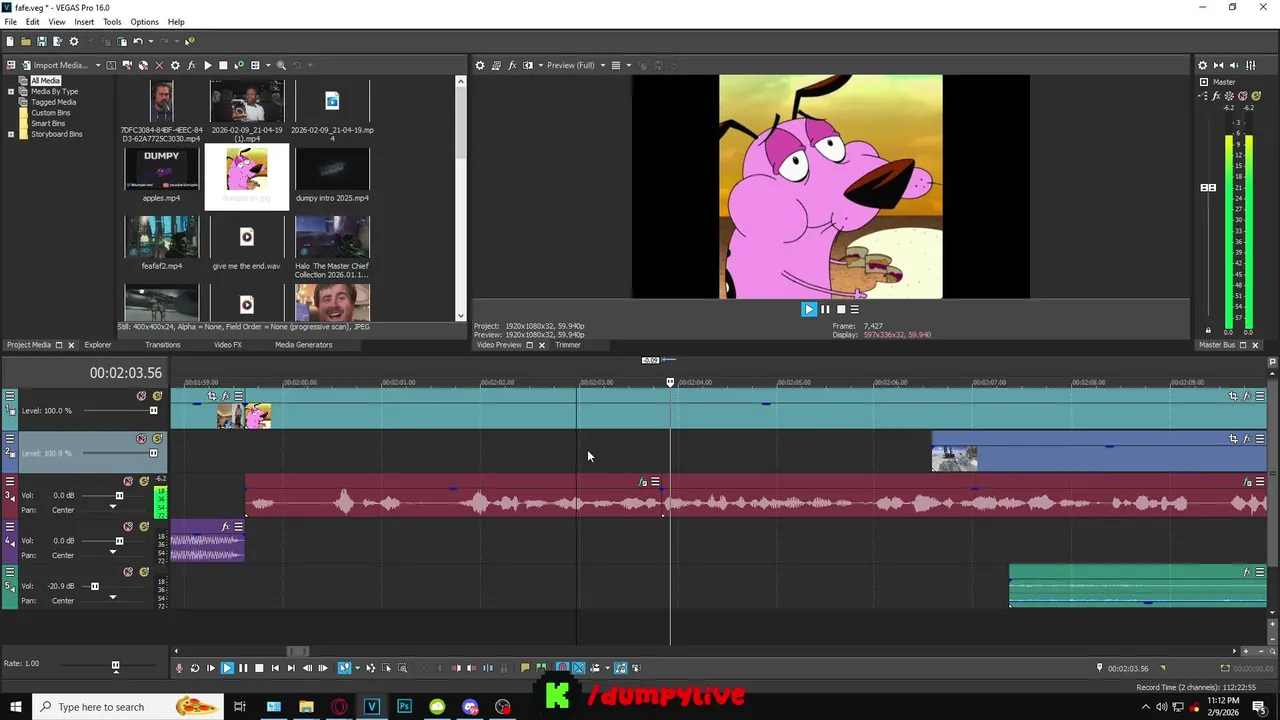Click the media search magnifier icon
This screenshot has height=720, width=1280.
click(x=281, y=65)
